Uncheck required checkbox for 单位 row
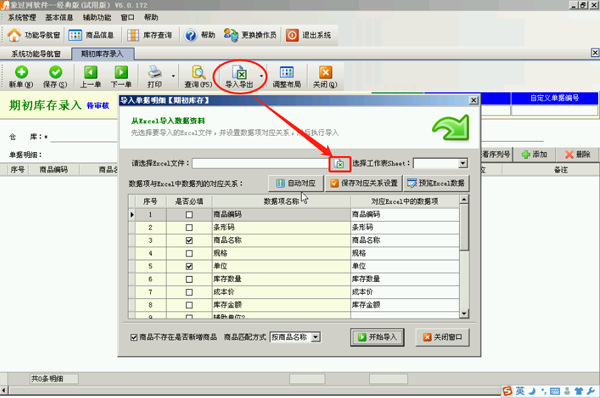Image resolution: width=600 pixels, height=398 pixels. pos(189,266)
